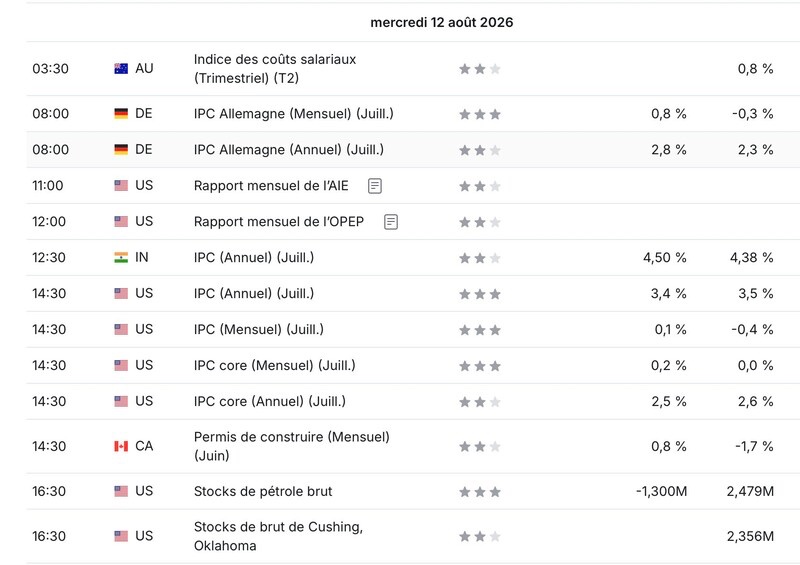This screenshot has width=800, height=565.
Task: Select the mercredi 12 août 2026 date header
Action: (441, 22)
